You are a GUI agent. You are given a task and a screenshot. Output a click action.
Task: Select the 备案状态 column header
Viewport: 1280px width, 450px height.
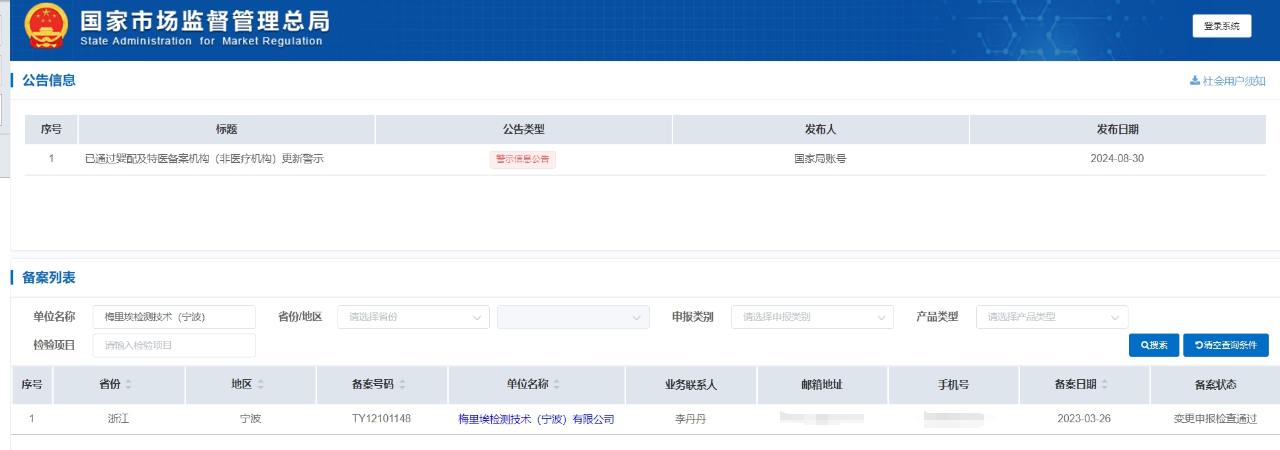tap(1215, 385)
